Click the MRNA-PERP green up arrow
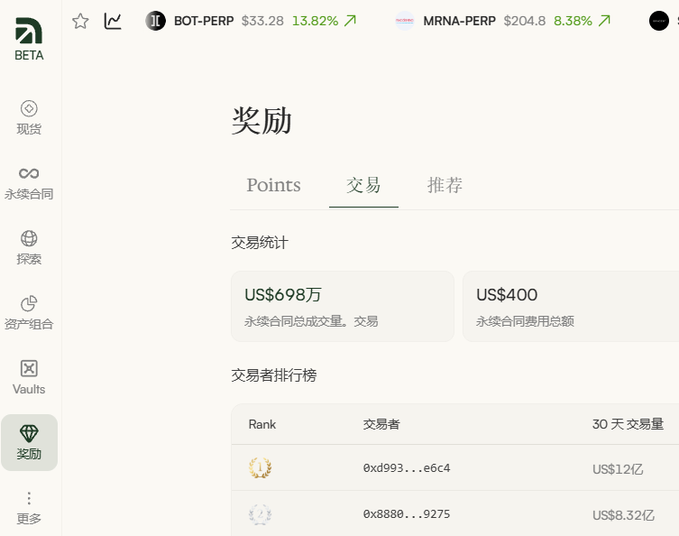Viewport: 679px width, 536px height. (x=604, y=21)
